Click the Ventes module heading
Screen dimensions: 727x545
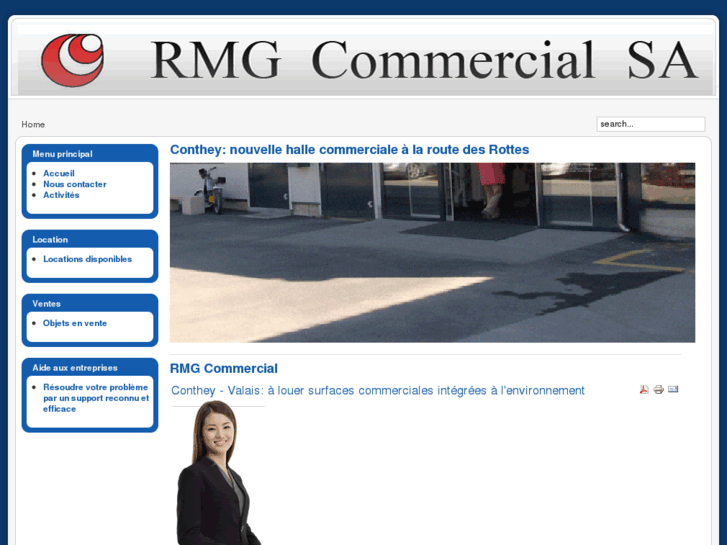click(46, 304)
